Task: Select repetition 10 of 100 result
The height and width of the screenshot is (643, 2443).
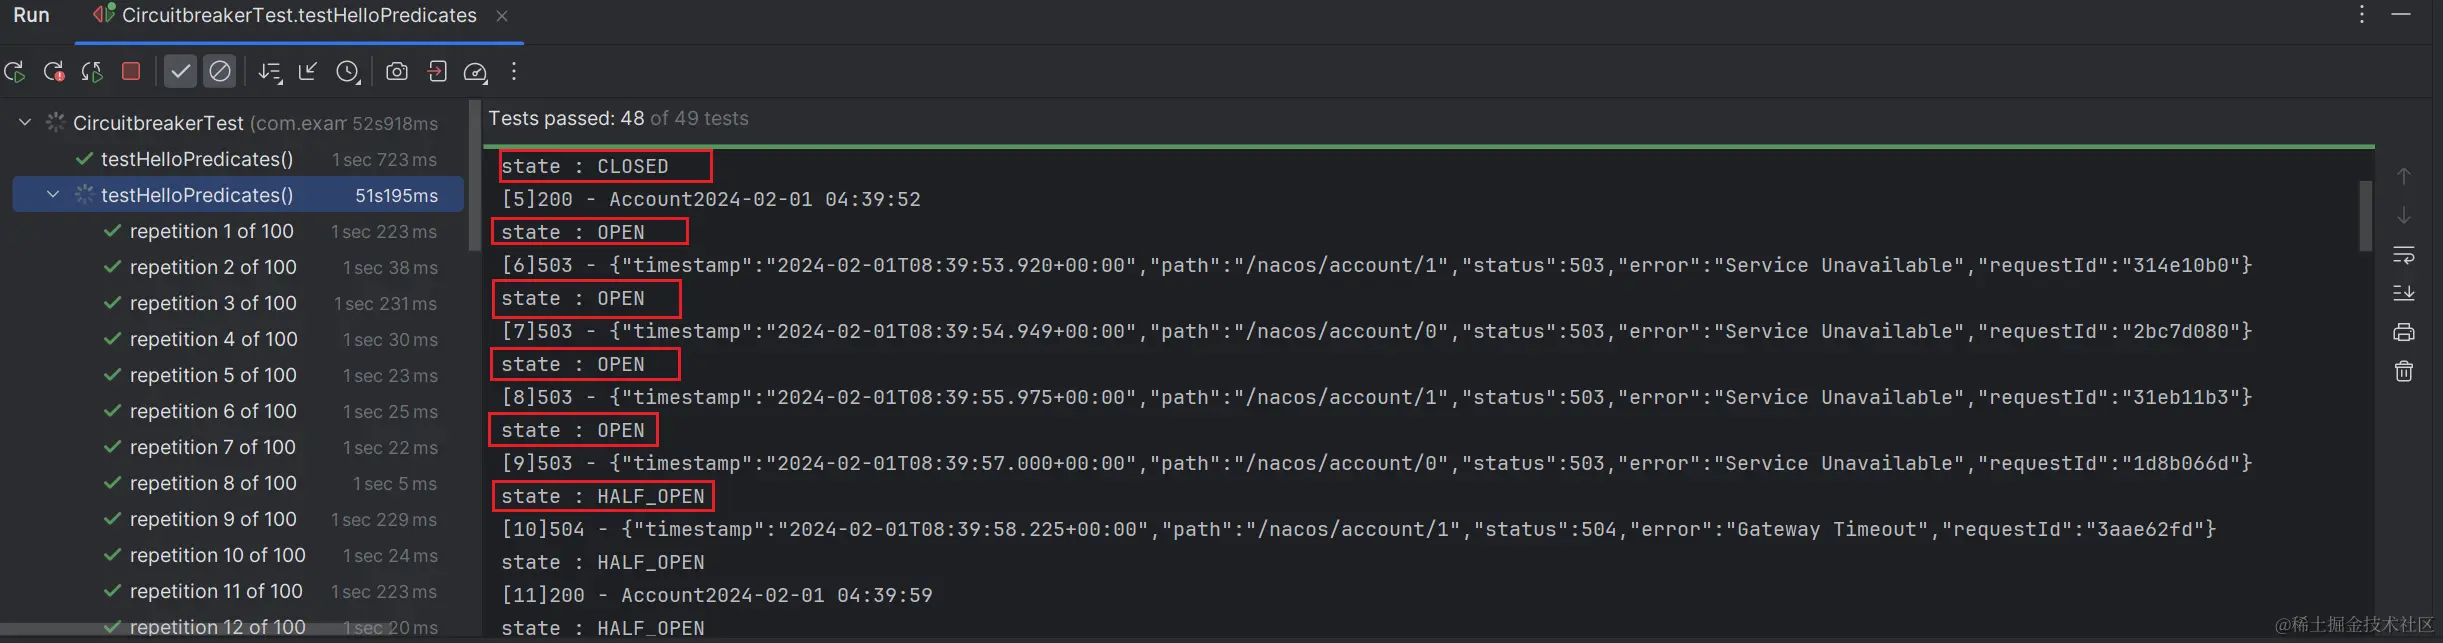Action: click(x=217, y=555)
